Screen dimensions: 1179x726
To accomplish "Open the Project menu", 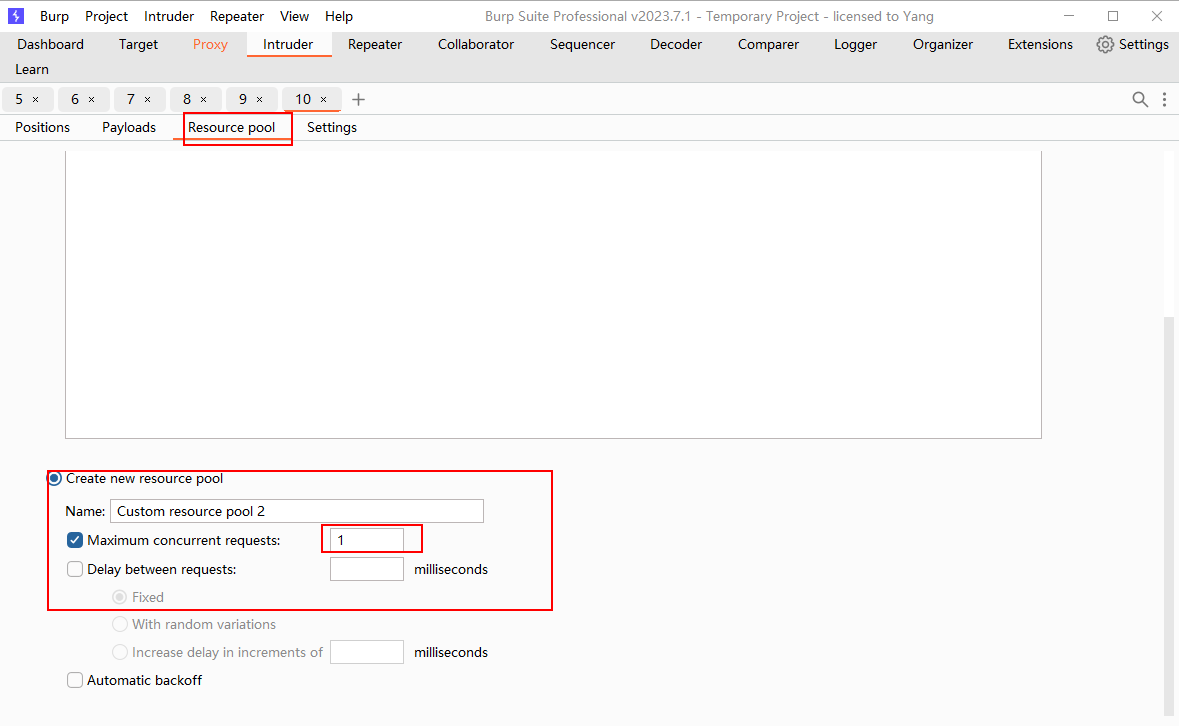I will coord(106,16).
